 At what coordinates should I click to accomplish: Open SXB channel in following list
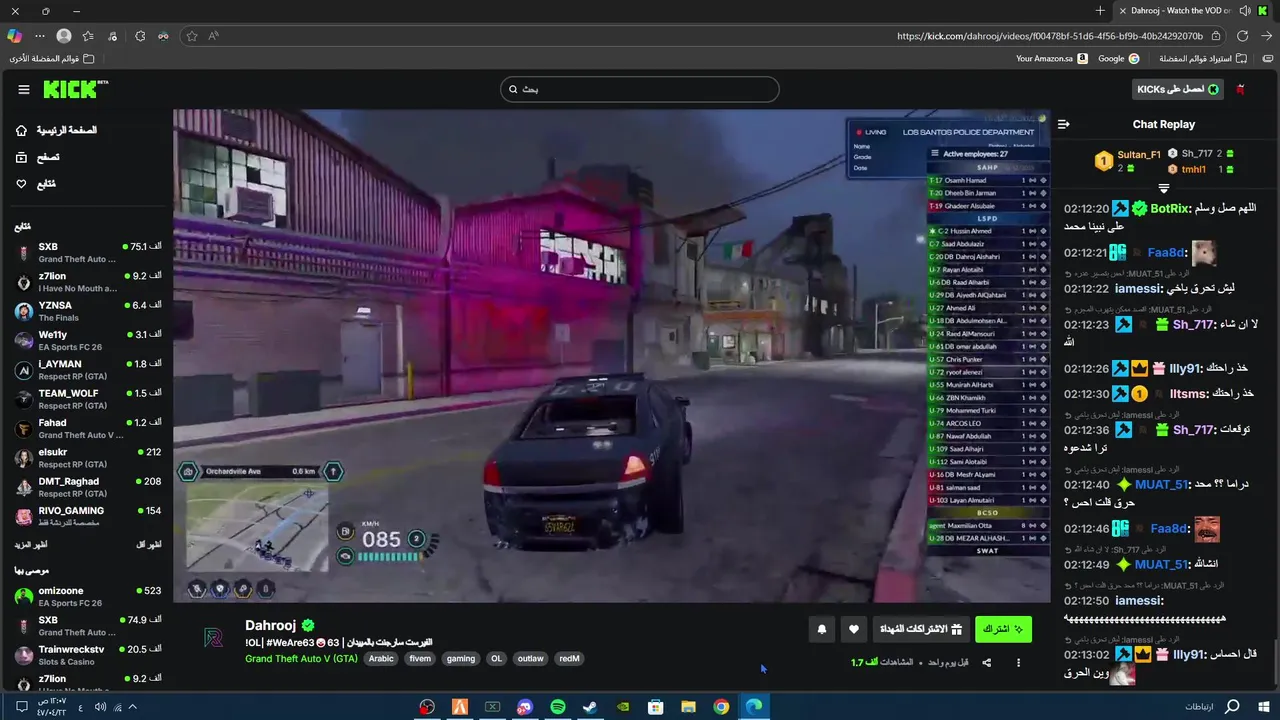tap(88, 252)
